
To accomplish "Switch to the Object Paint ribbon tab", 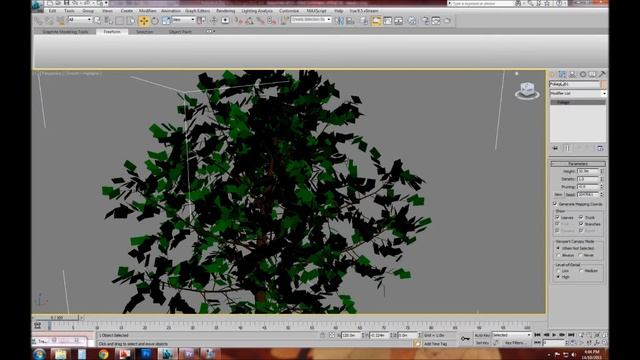I will point(180,31).
